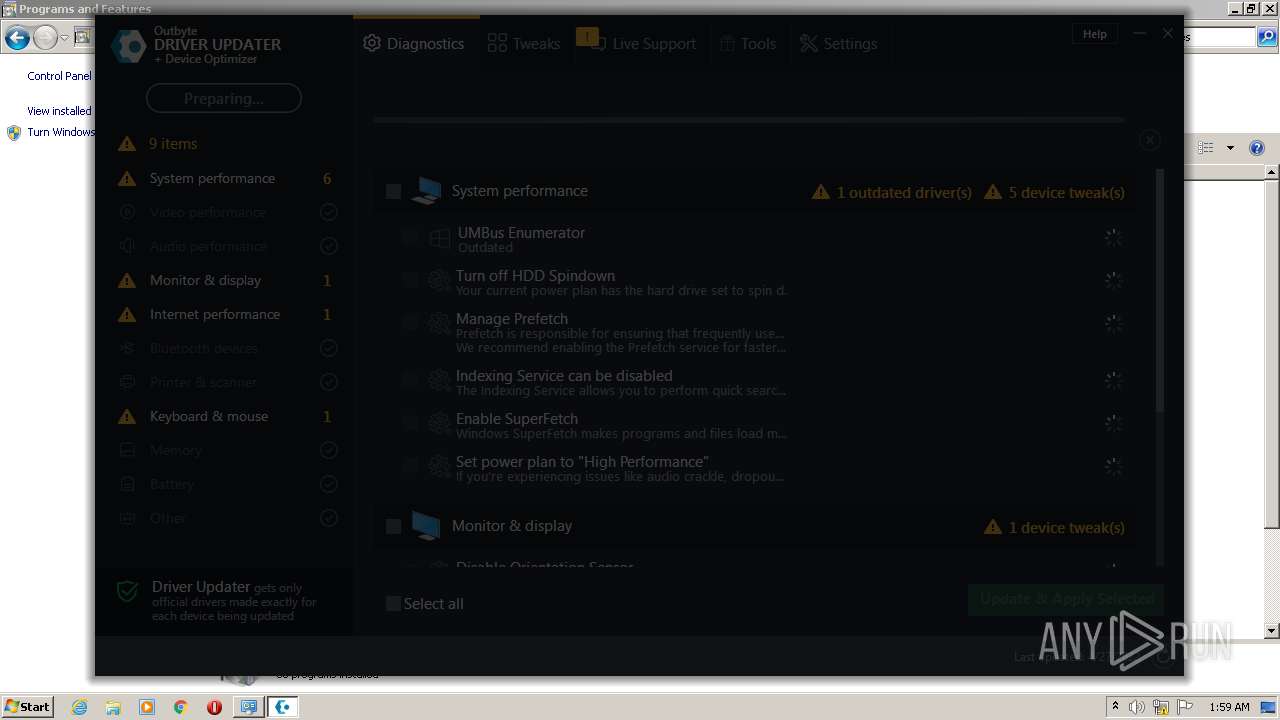Click Update & Apply Selected button
The image size is (1280, 720).
point(1066,599)
